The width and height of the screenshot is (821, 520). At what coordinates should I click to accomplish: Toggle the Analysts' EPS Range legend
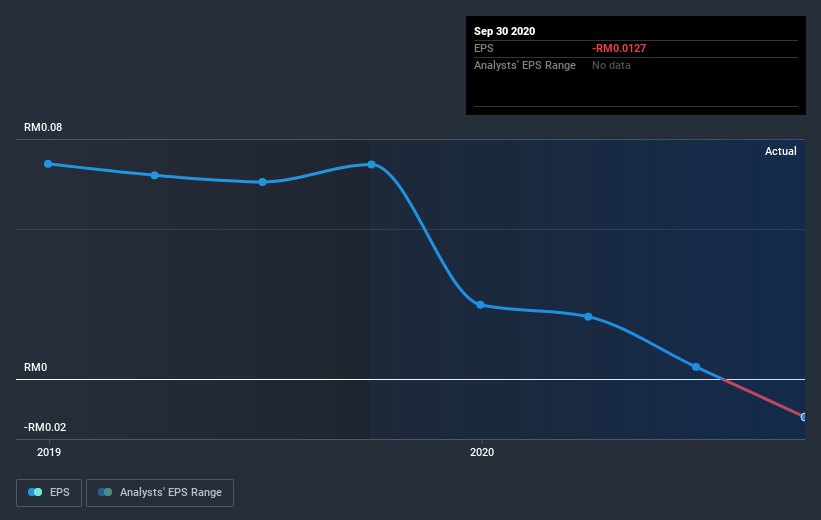tap(160, 493)
